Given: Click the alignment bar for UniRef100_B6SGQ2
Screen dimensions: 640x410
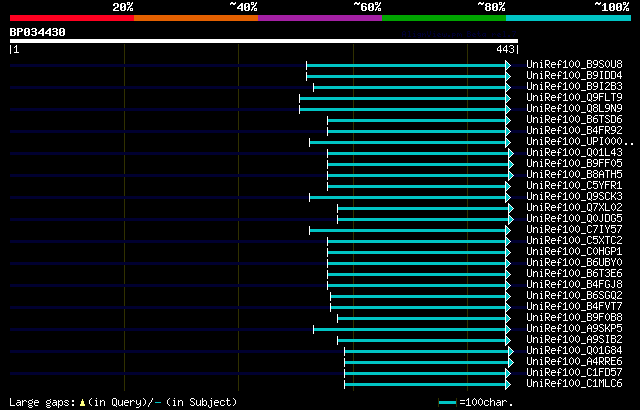Looking at the screenshot, I should pyautogui.click(x=420, y=297).
